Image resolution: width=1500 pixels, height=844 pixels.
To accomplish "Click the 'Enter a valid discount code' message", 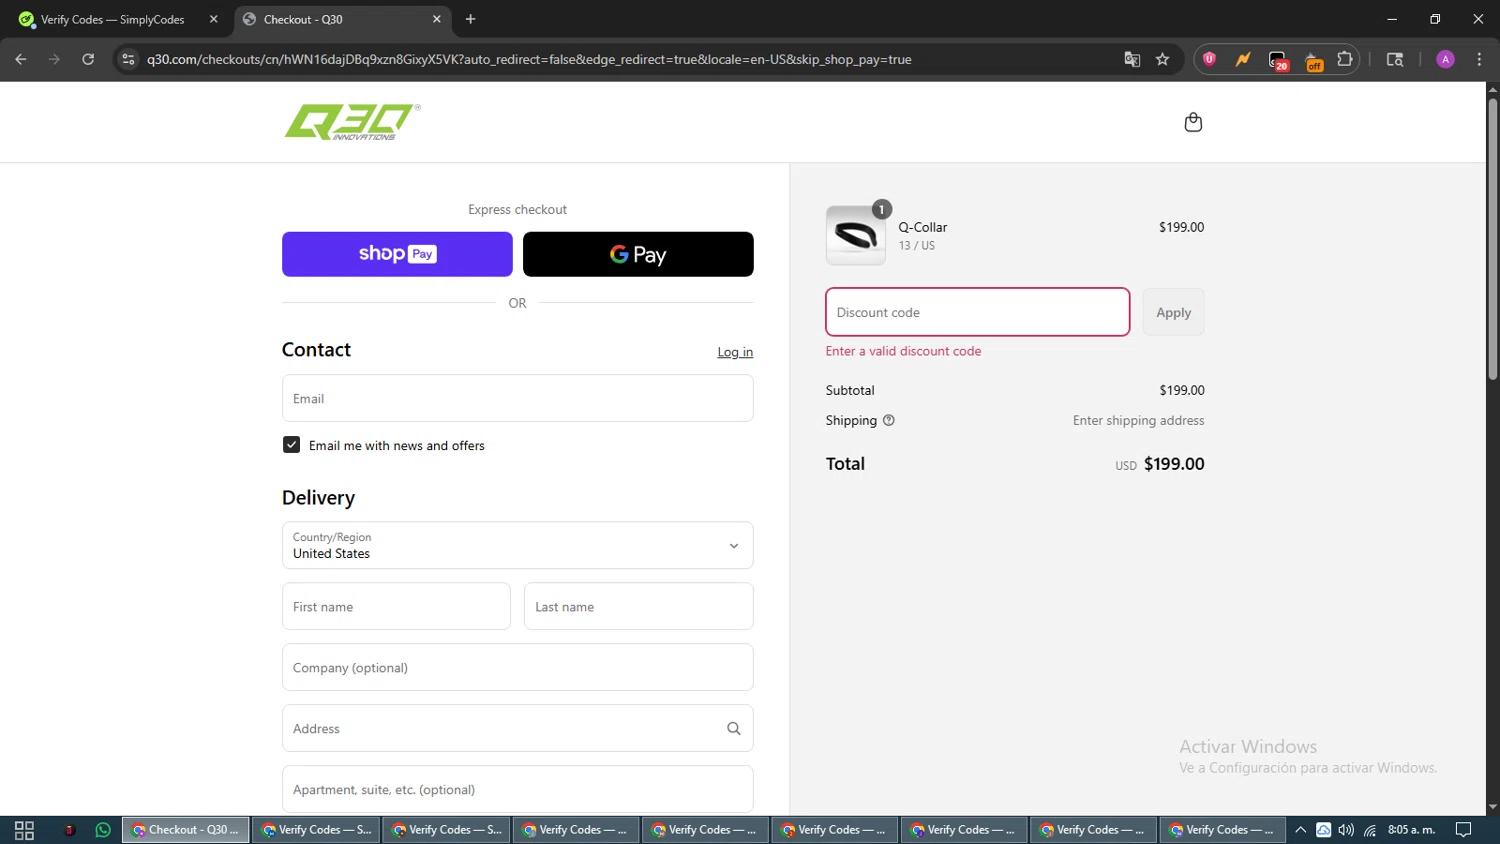I will point(903,351).
